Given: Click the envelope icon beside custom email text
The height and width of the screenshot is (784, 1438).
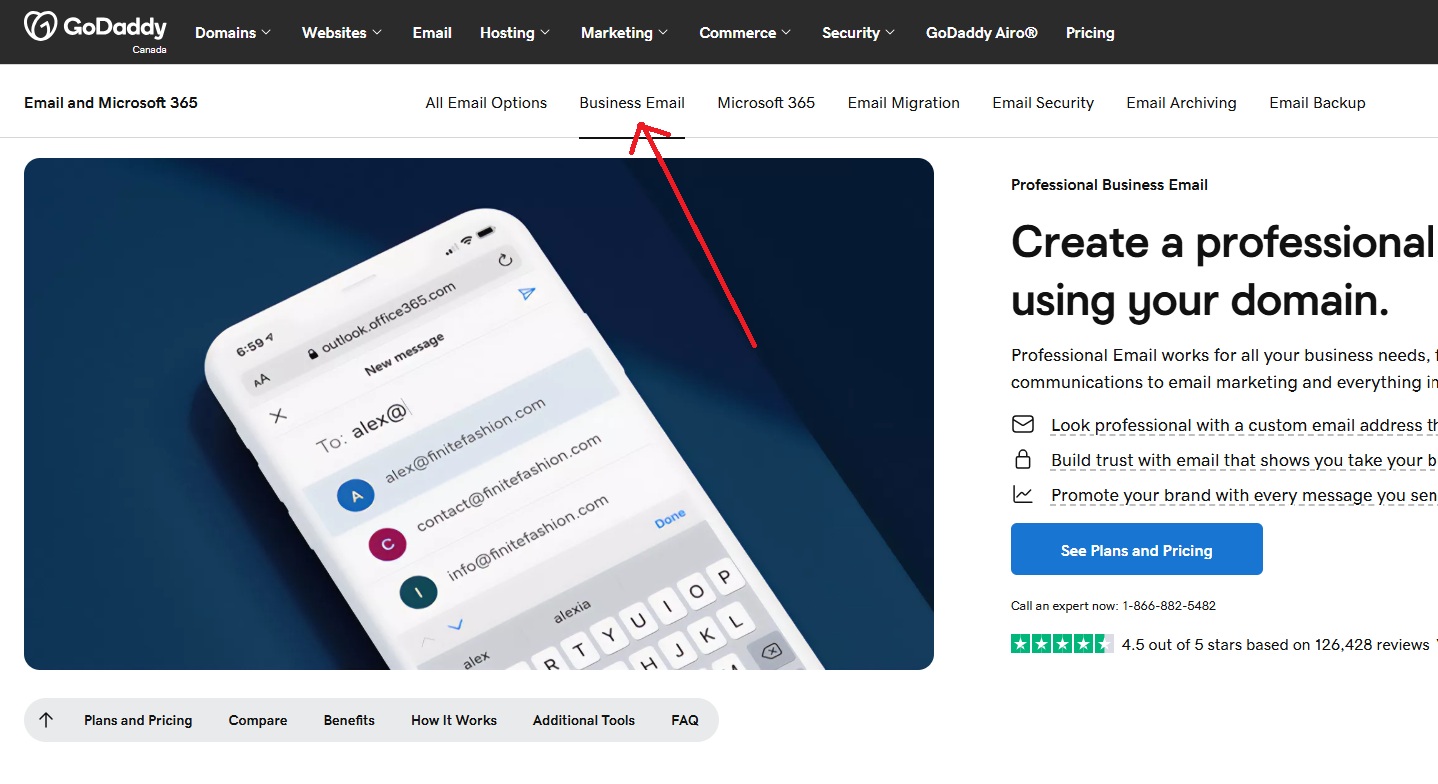Looking at the screenshot, I should pos(1022,424).
